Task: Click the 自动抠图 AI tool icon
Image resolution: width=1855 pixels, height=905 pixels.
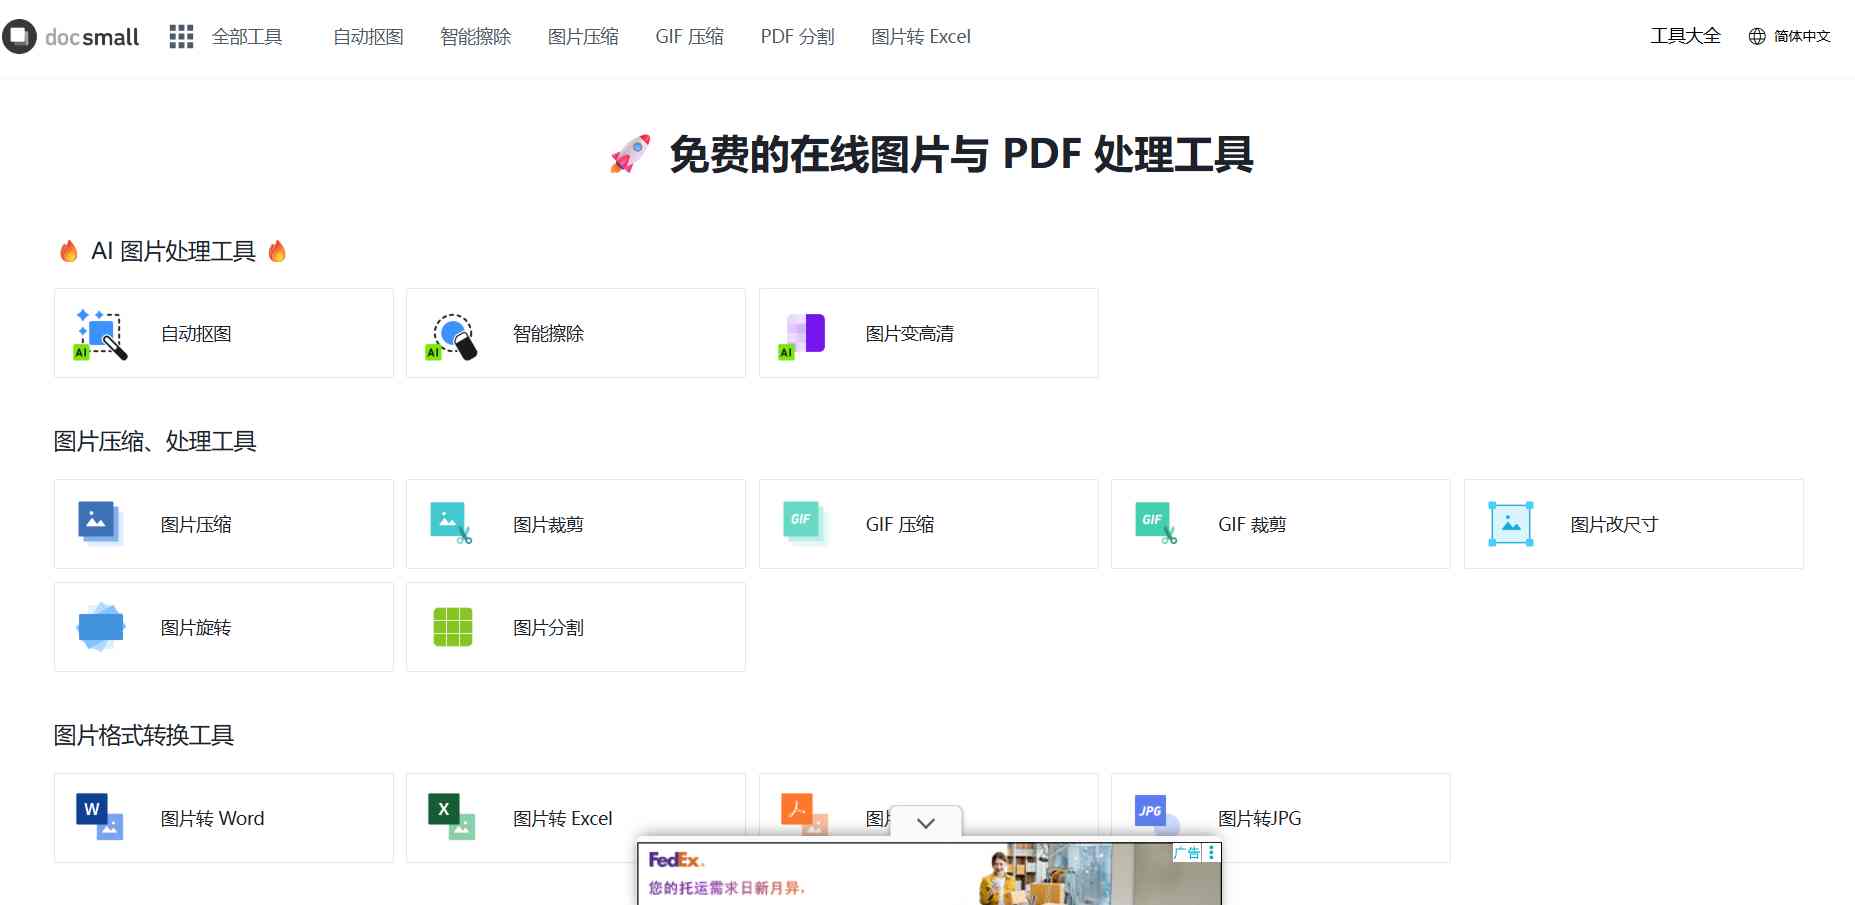Action: pos(101,334)
